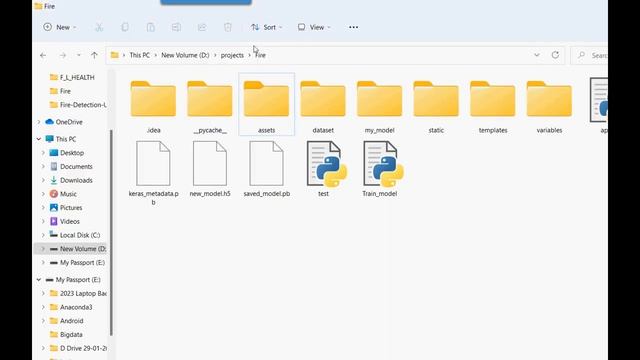Open the Sort dropdown menu

coord(267,27)
